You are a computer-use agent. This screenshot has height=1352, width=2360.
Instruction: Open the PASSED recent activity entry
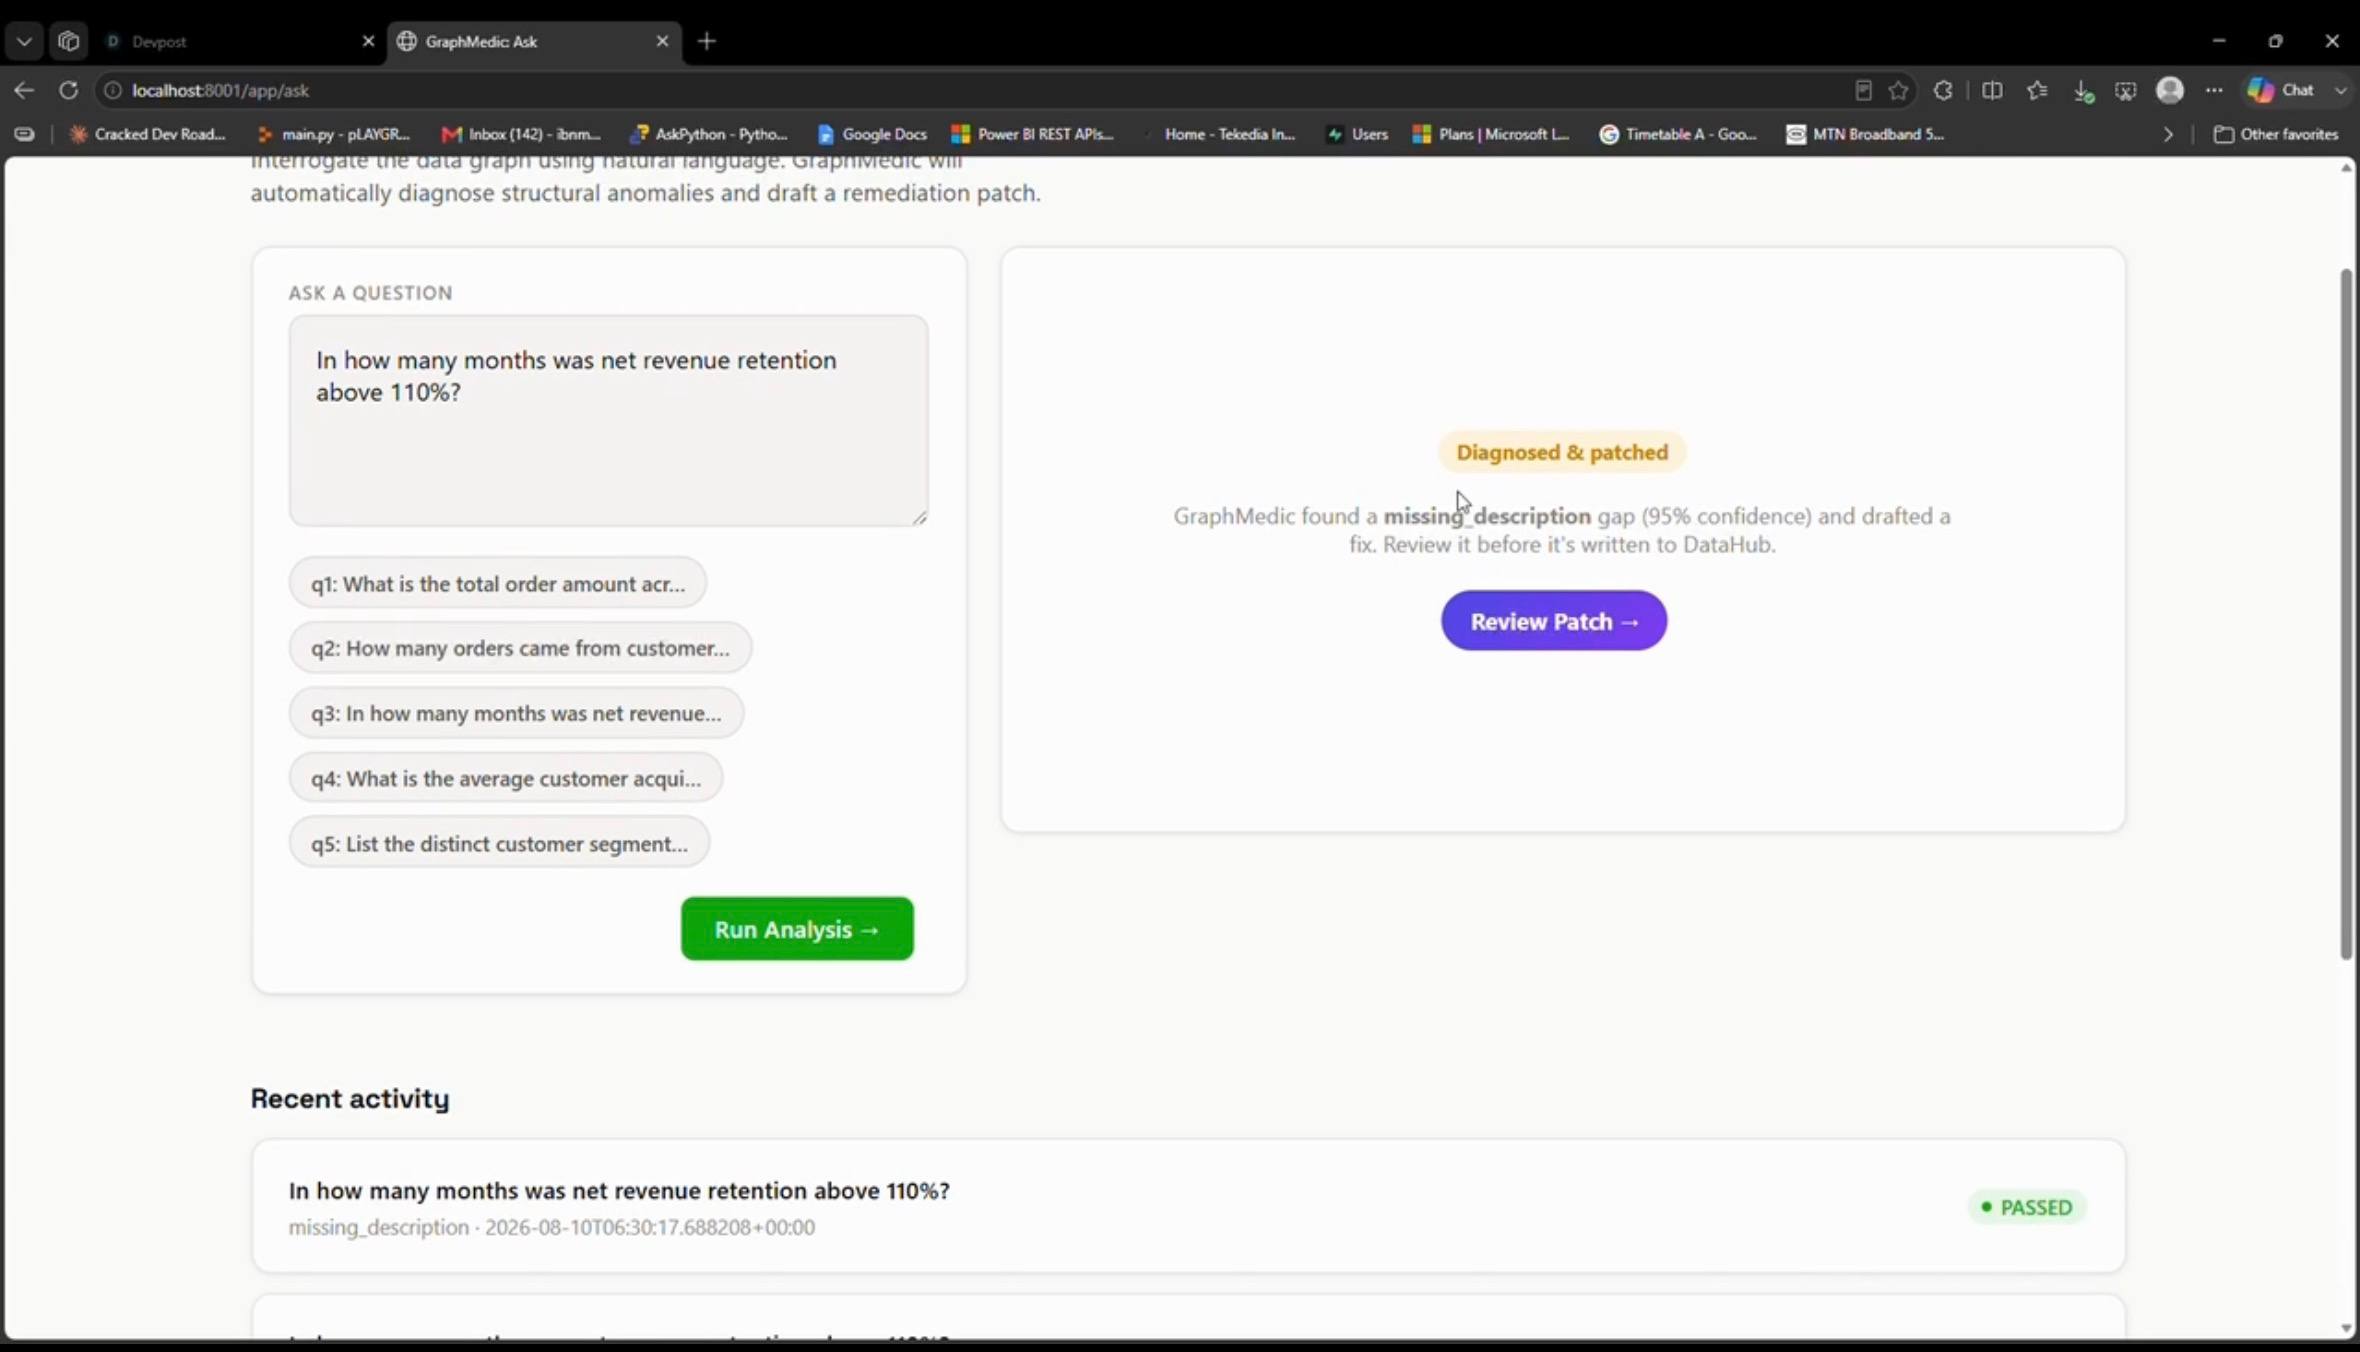(1188, 1206)
